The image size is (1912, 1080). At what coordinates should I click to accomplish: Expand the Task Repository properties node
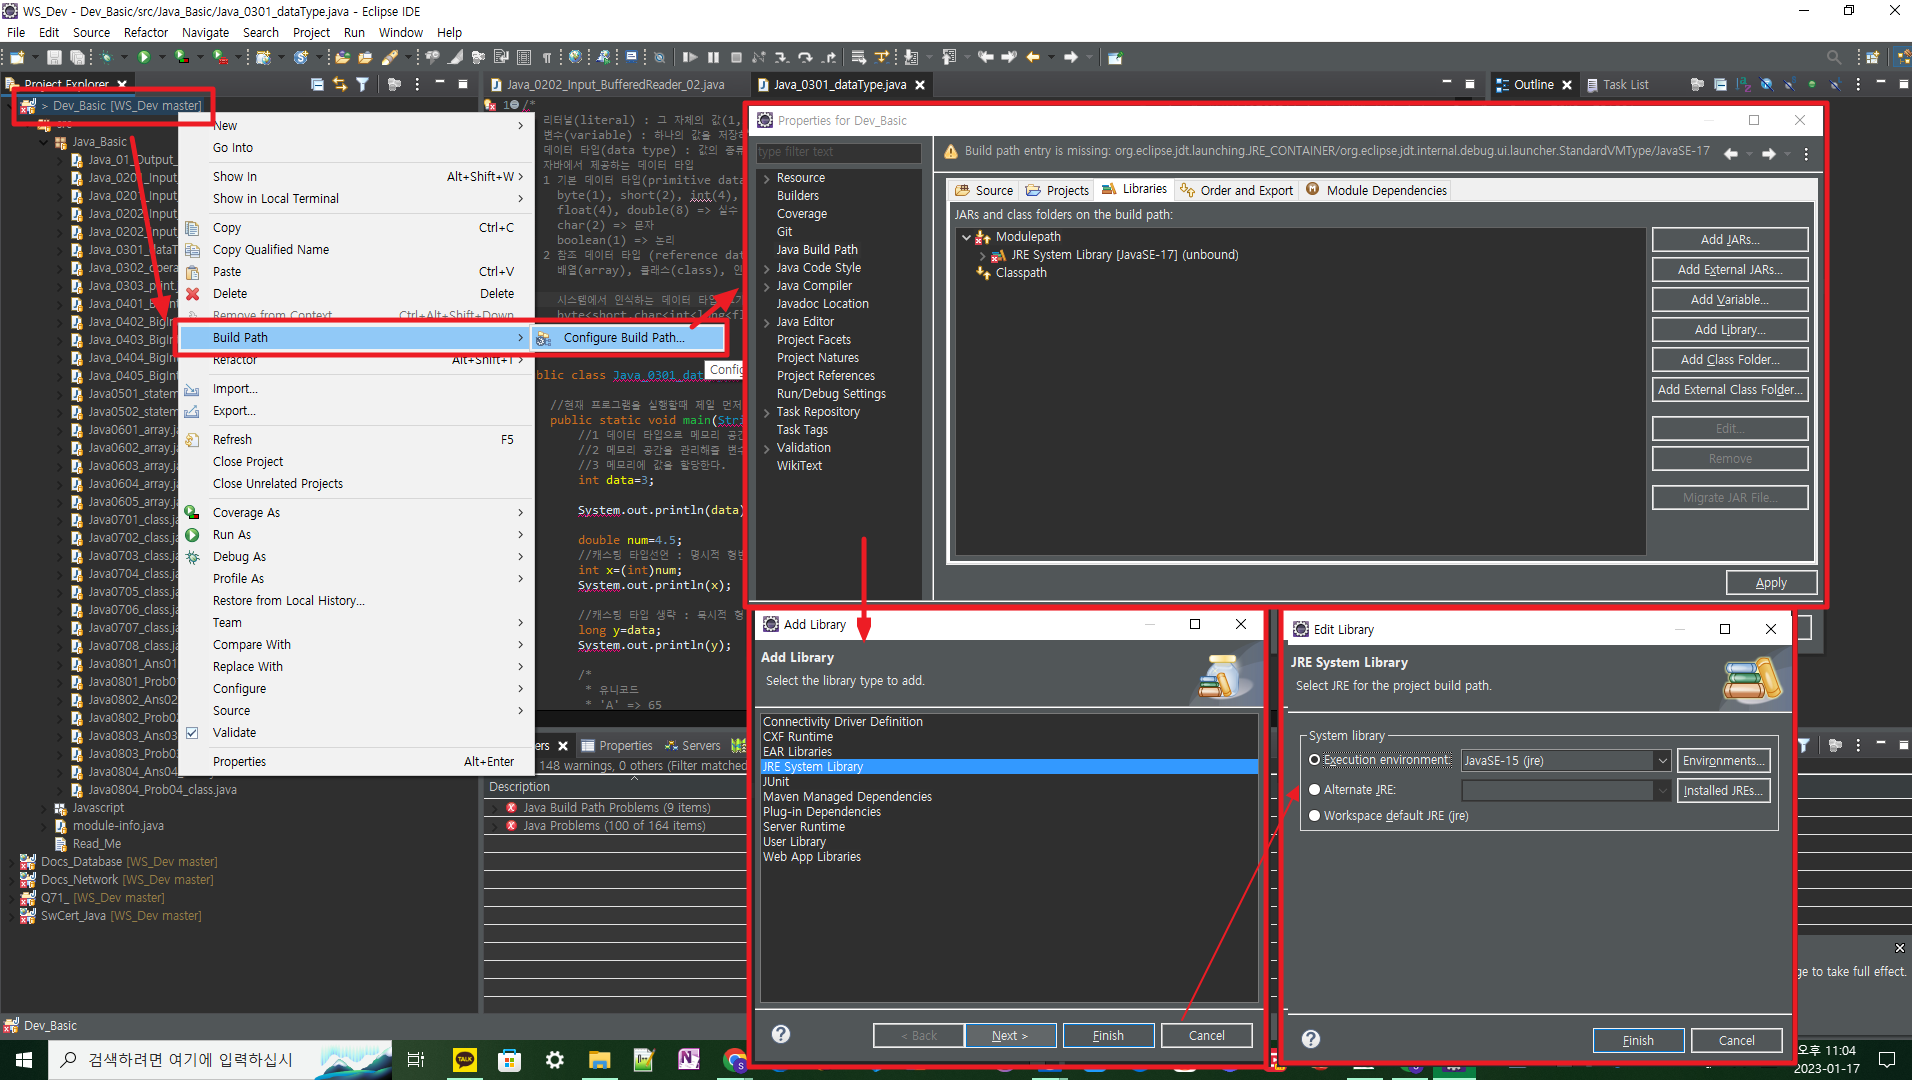click(767, 412)
